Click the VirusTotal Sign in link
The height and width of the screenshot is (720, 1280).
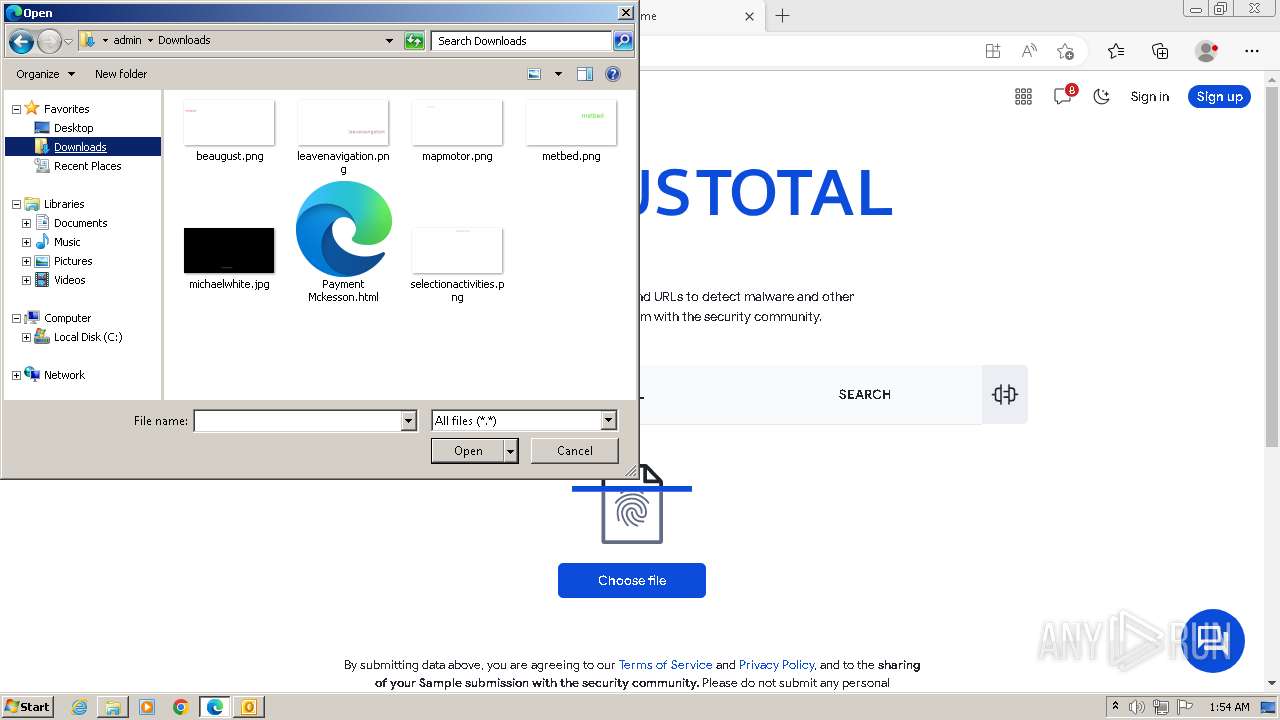pos(1150,97)
